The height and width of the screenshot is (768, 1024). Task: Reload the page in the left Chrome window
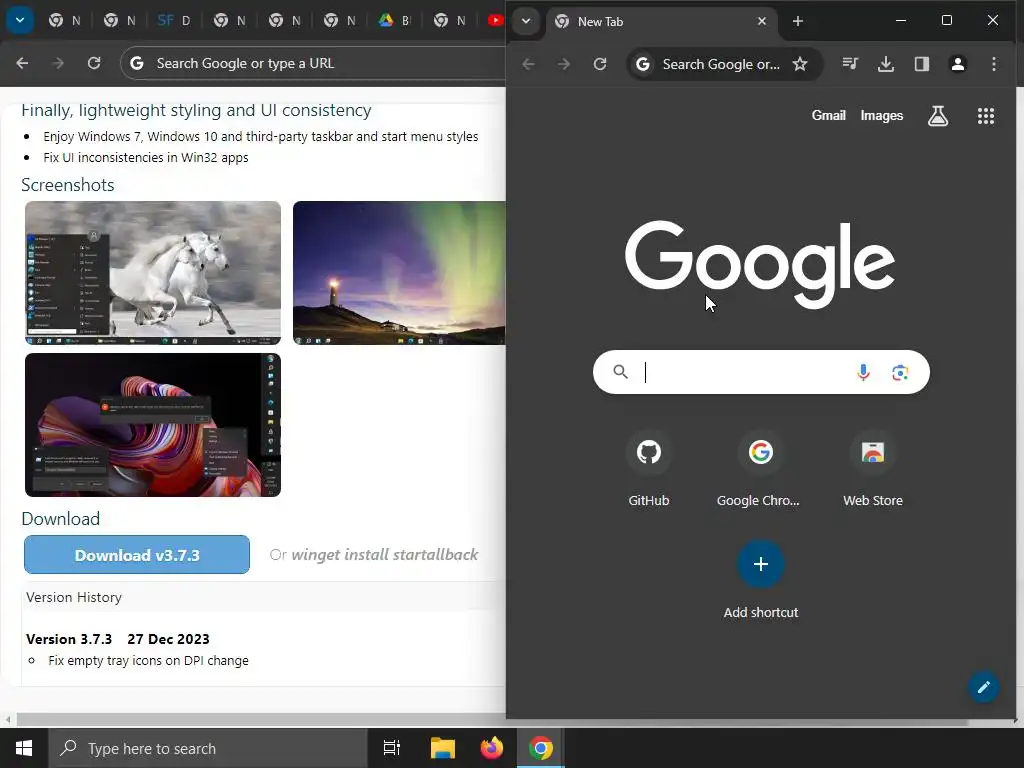(94, 63)
